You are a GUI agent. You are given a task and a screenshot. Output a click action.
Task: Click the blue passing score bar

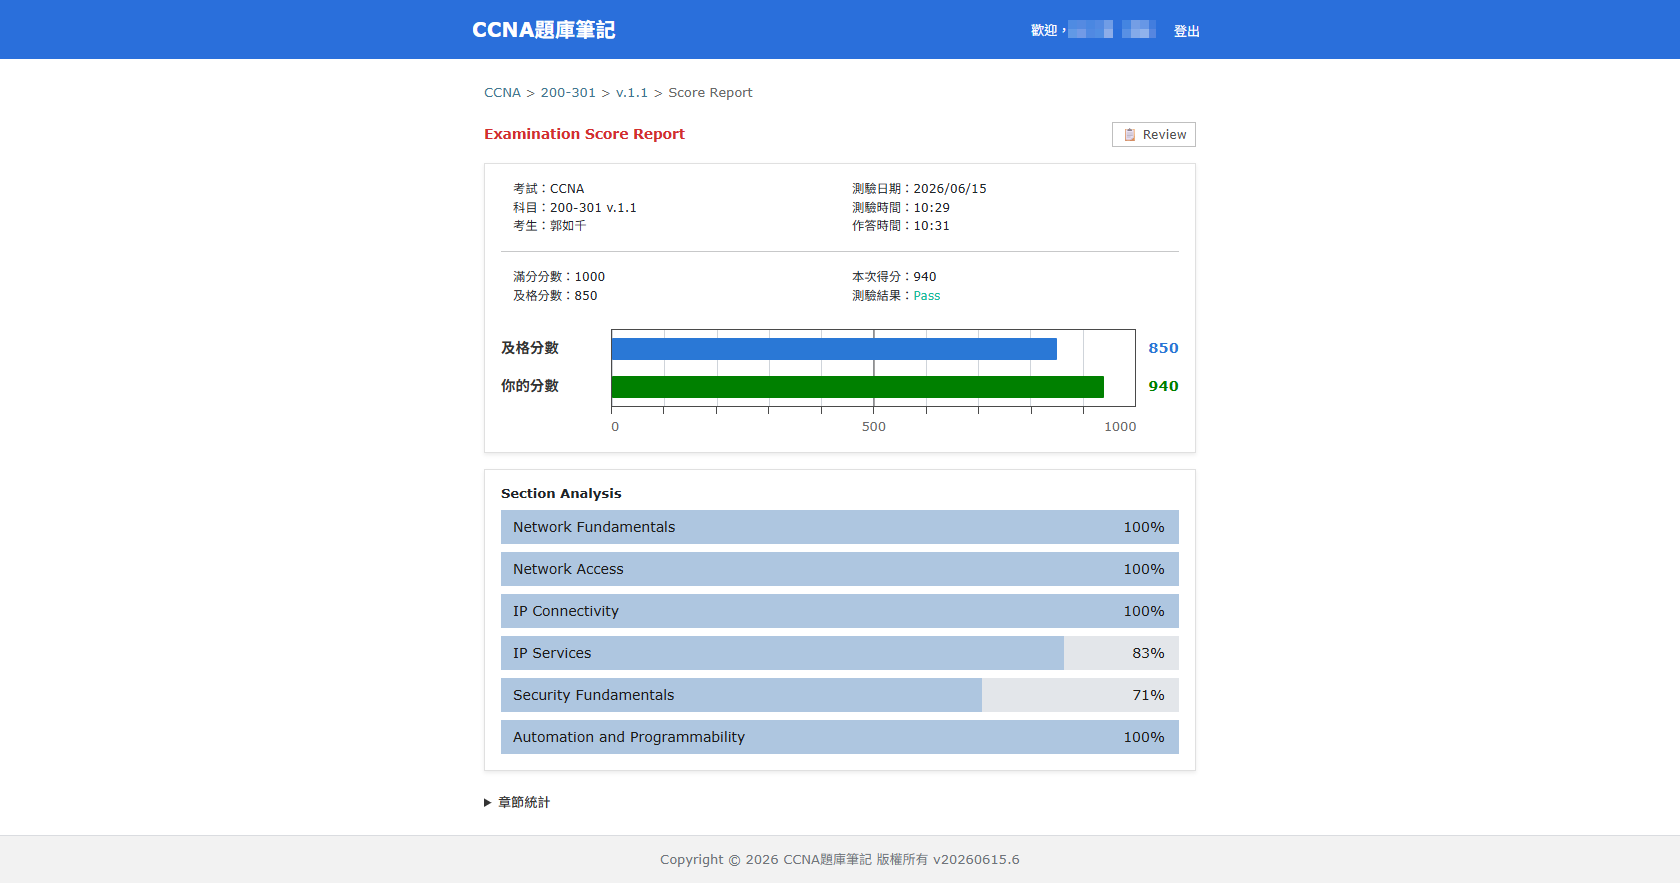[834, 349]
